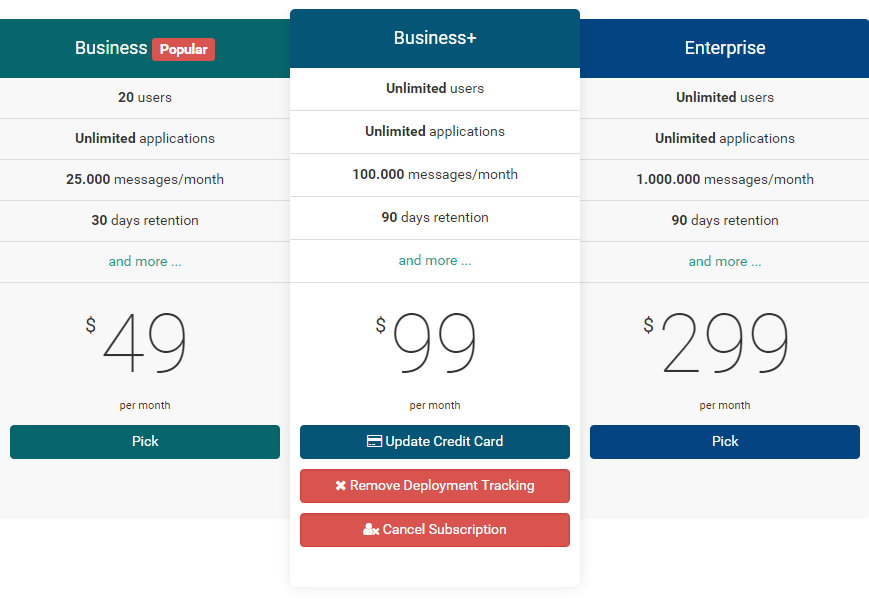The width and height of the screenshot is (869, 599).
Task: Click 'Unlimited users' in Enterprise column
Action: pyautogui.click(x=724, y=97)
